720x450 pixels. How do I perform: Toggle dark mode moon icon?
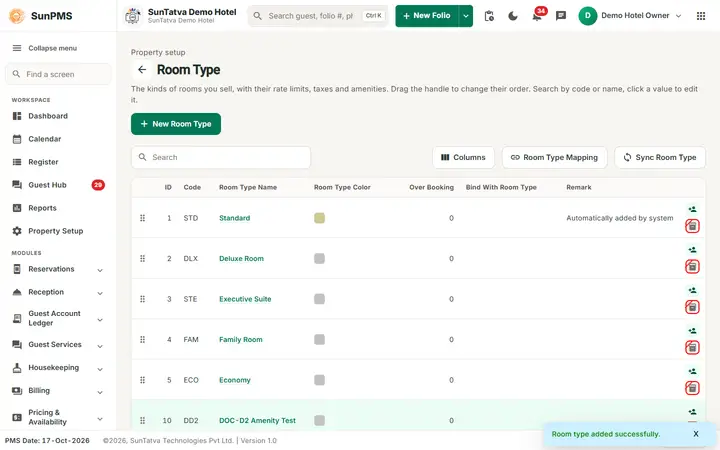tap(513, 16)
